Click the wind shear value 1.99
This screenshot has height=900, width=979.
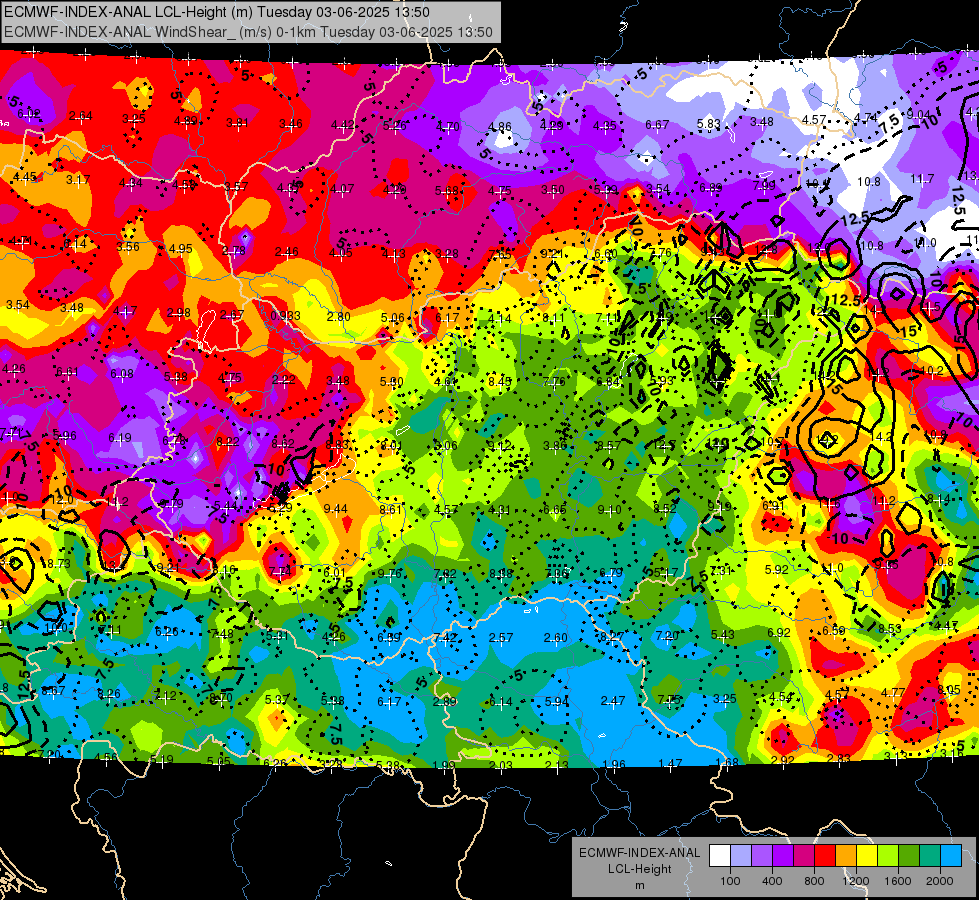click(x=443, y=765)
